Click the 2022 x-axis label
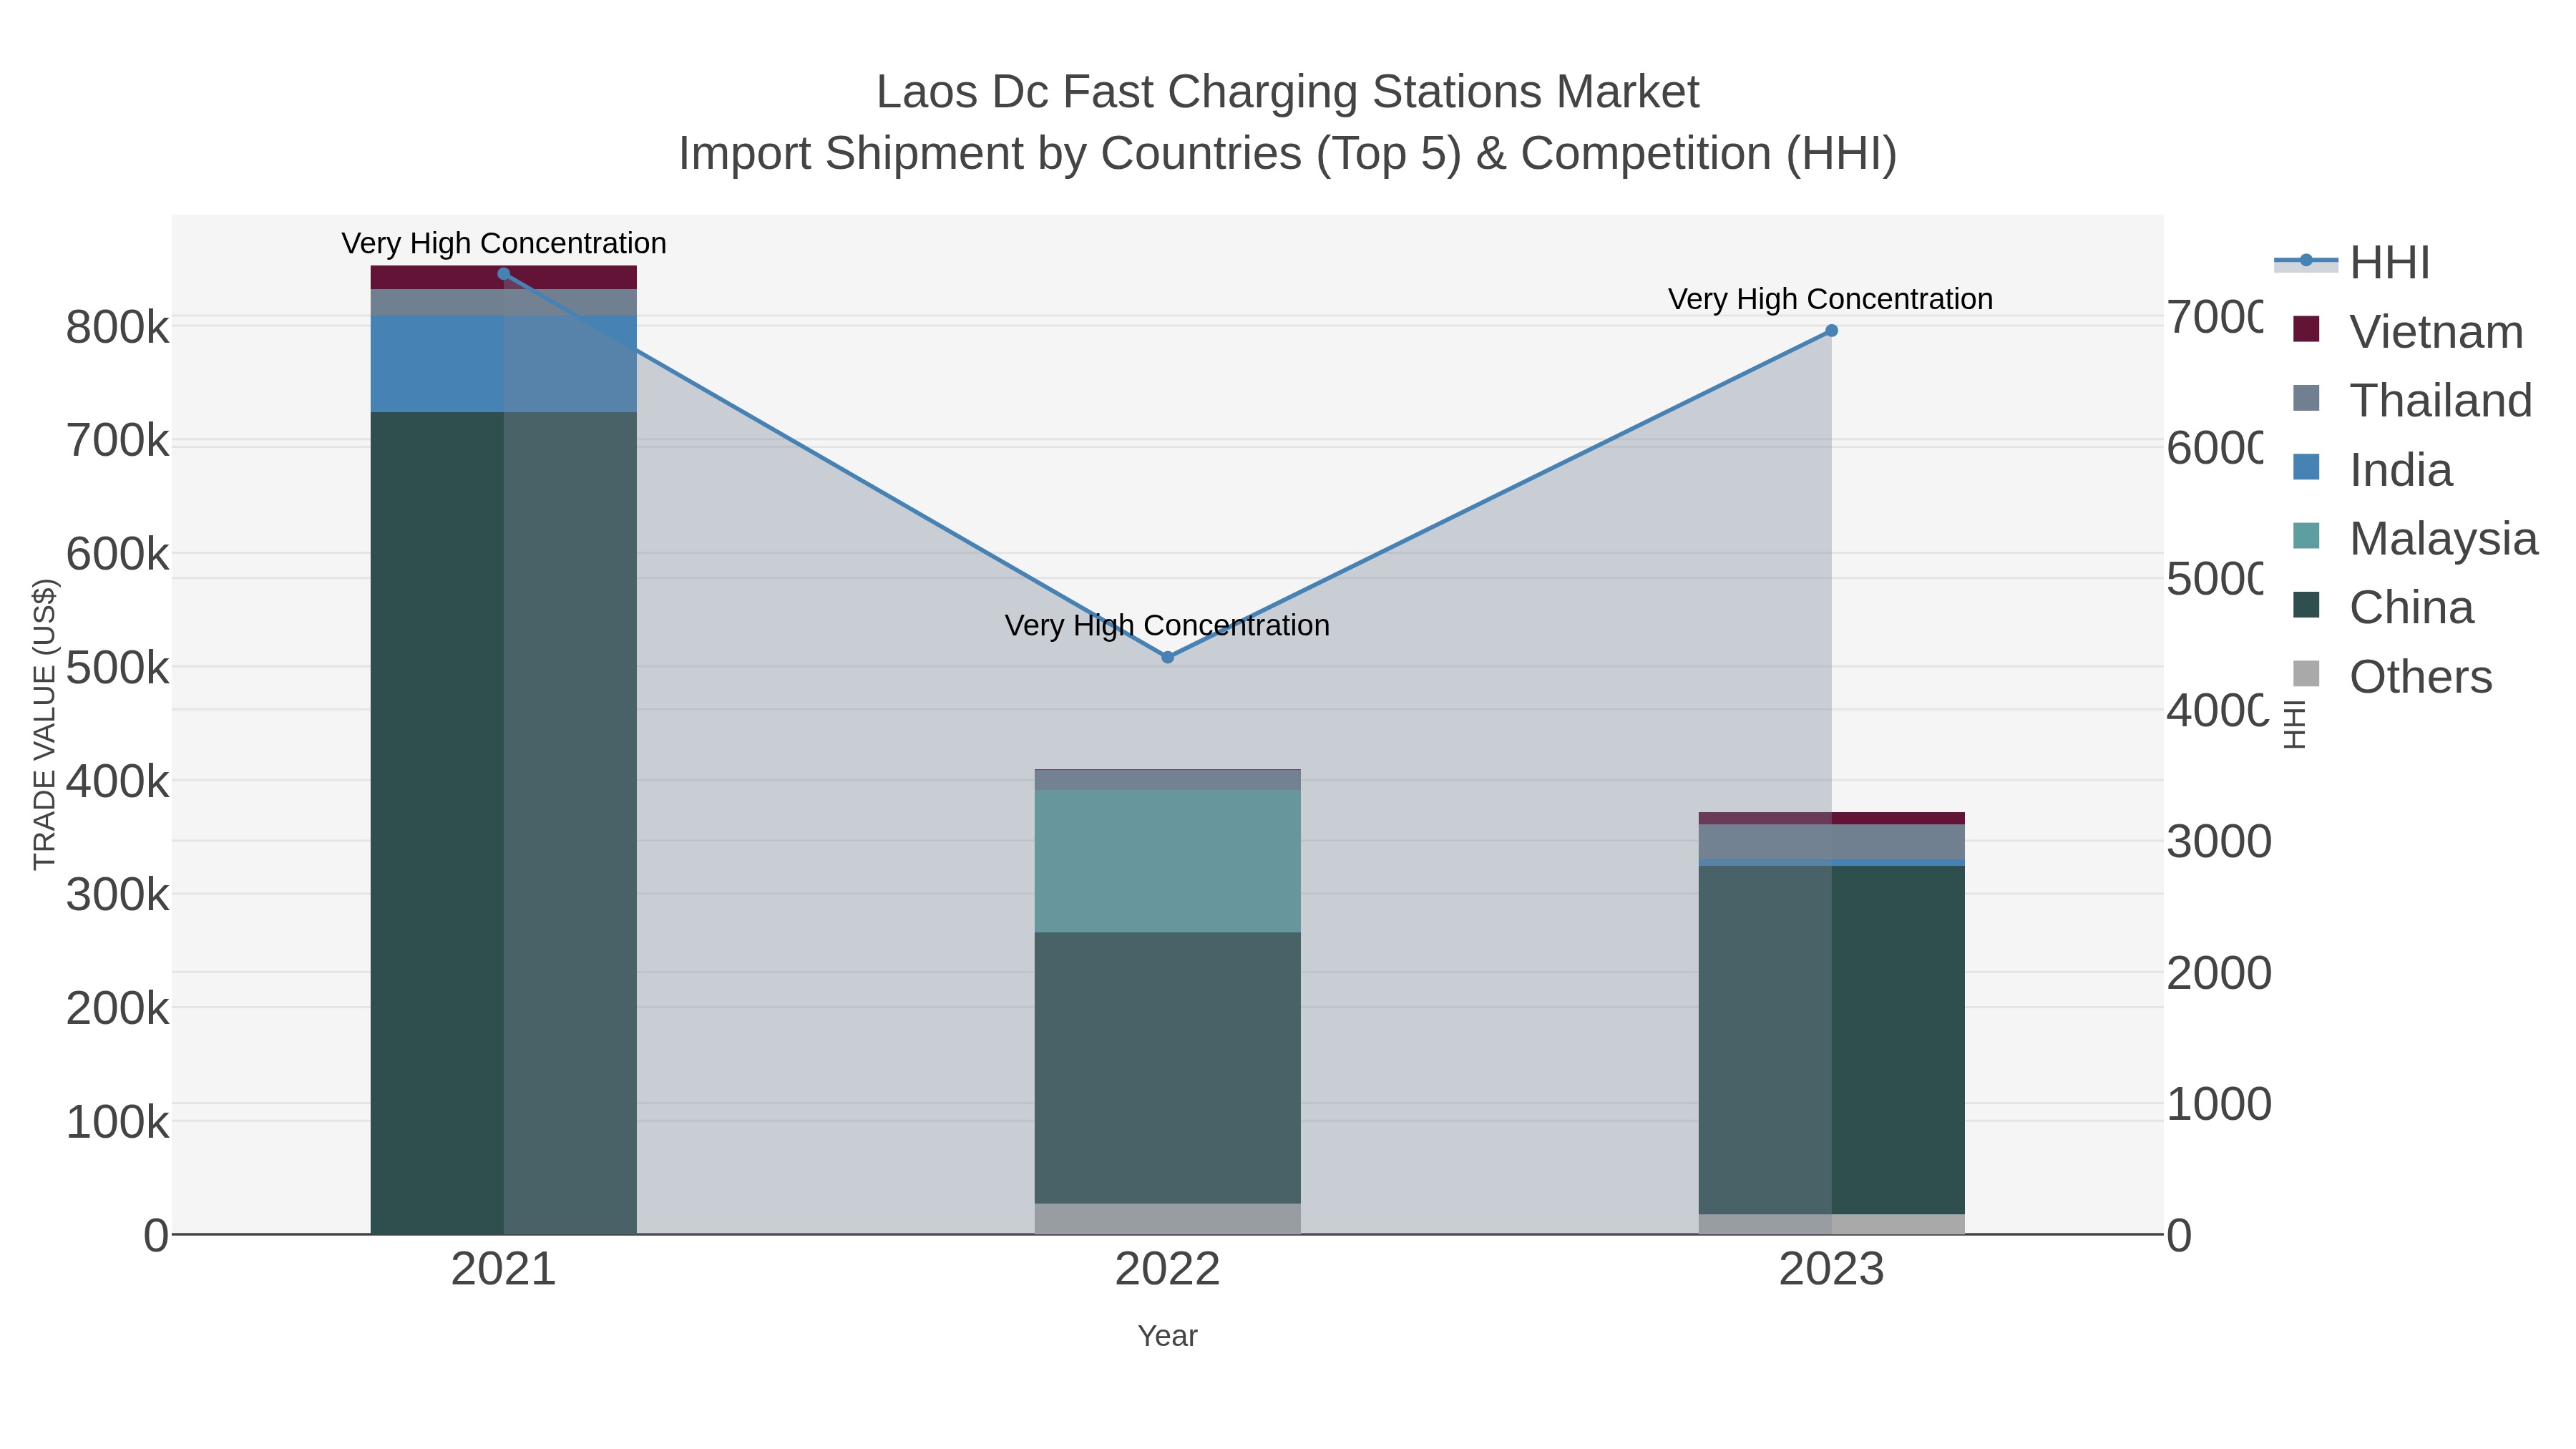Screen dimensions: 2576x1449 pos(1167,1270)
